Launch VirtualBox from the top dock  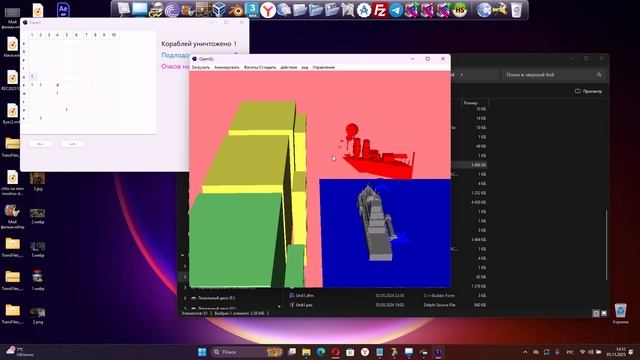coord(220,10)
